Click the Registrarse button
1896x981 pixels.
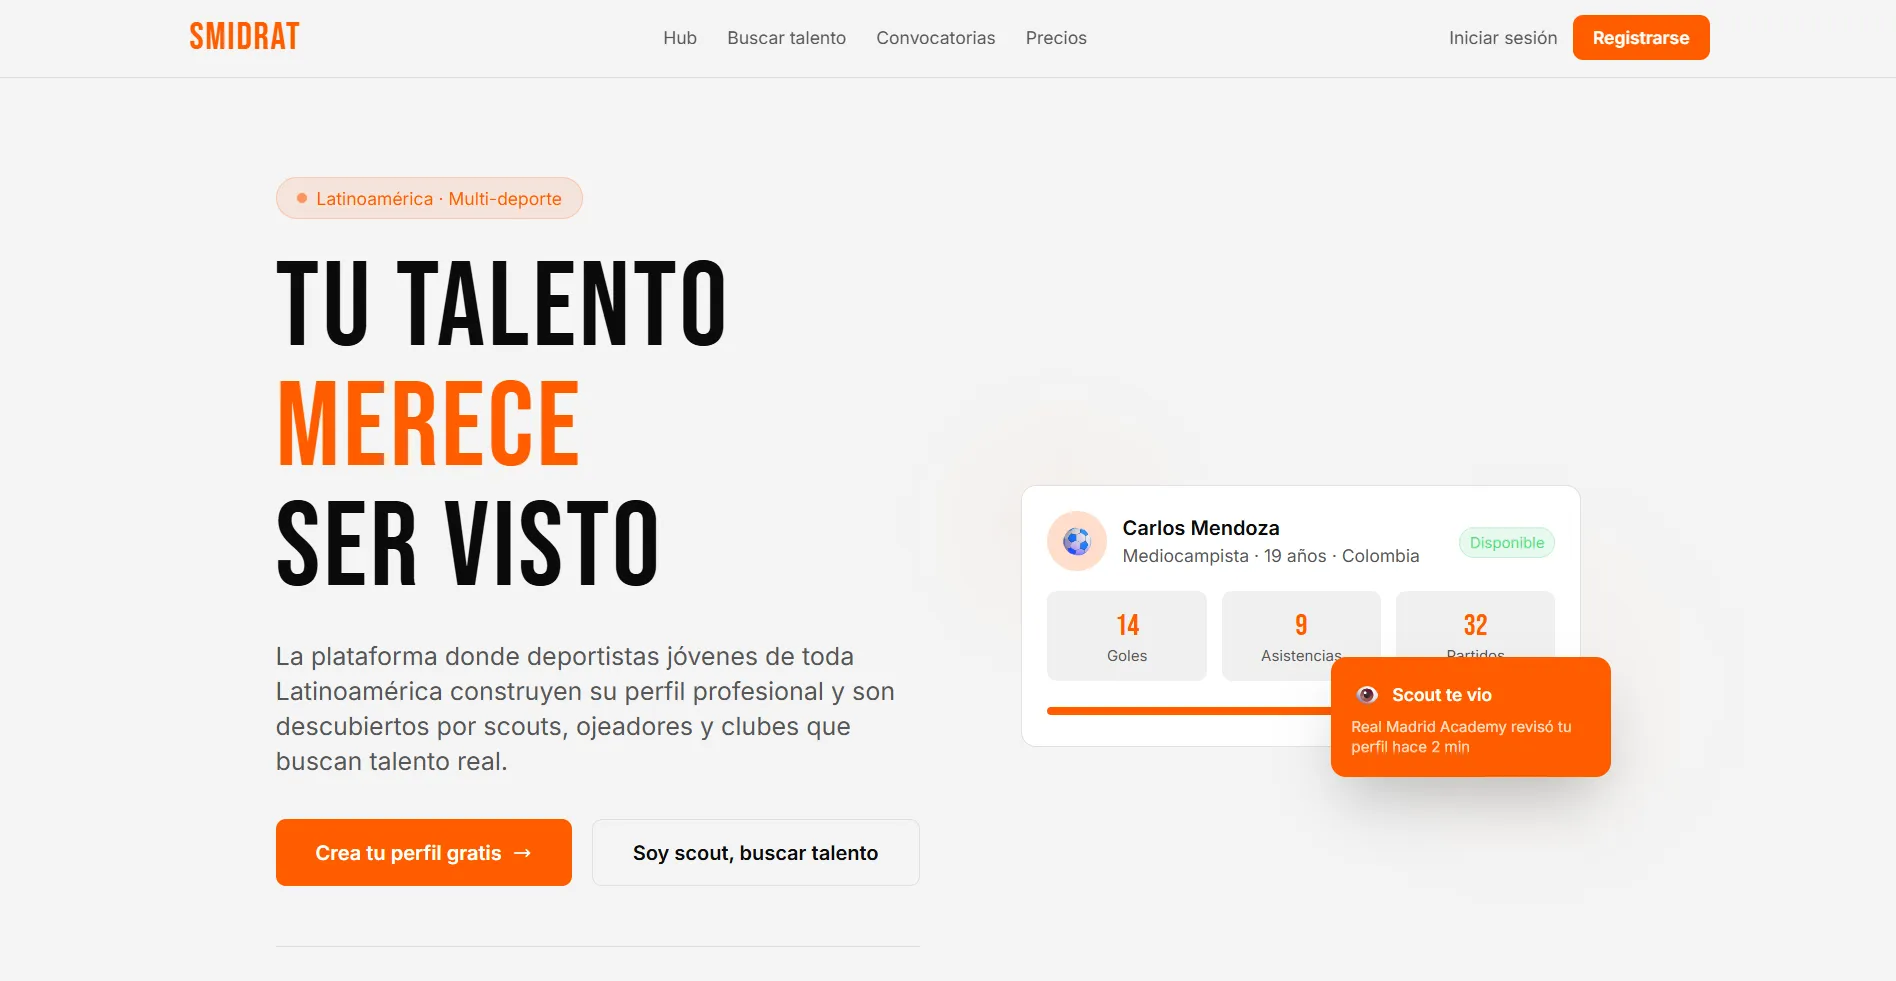(x=1641, y=38)
